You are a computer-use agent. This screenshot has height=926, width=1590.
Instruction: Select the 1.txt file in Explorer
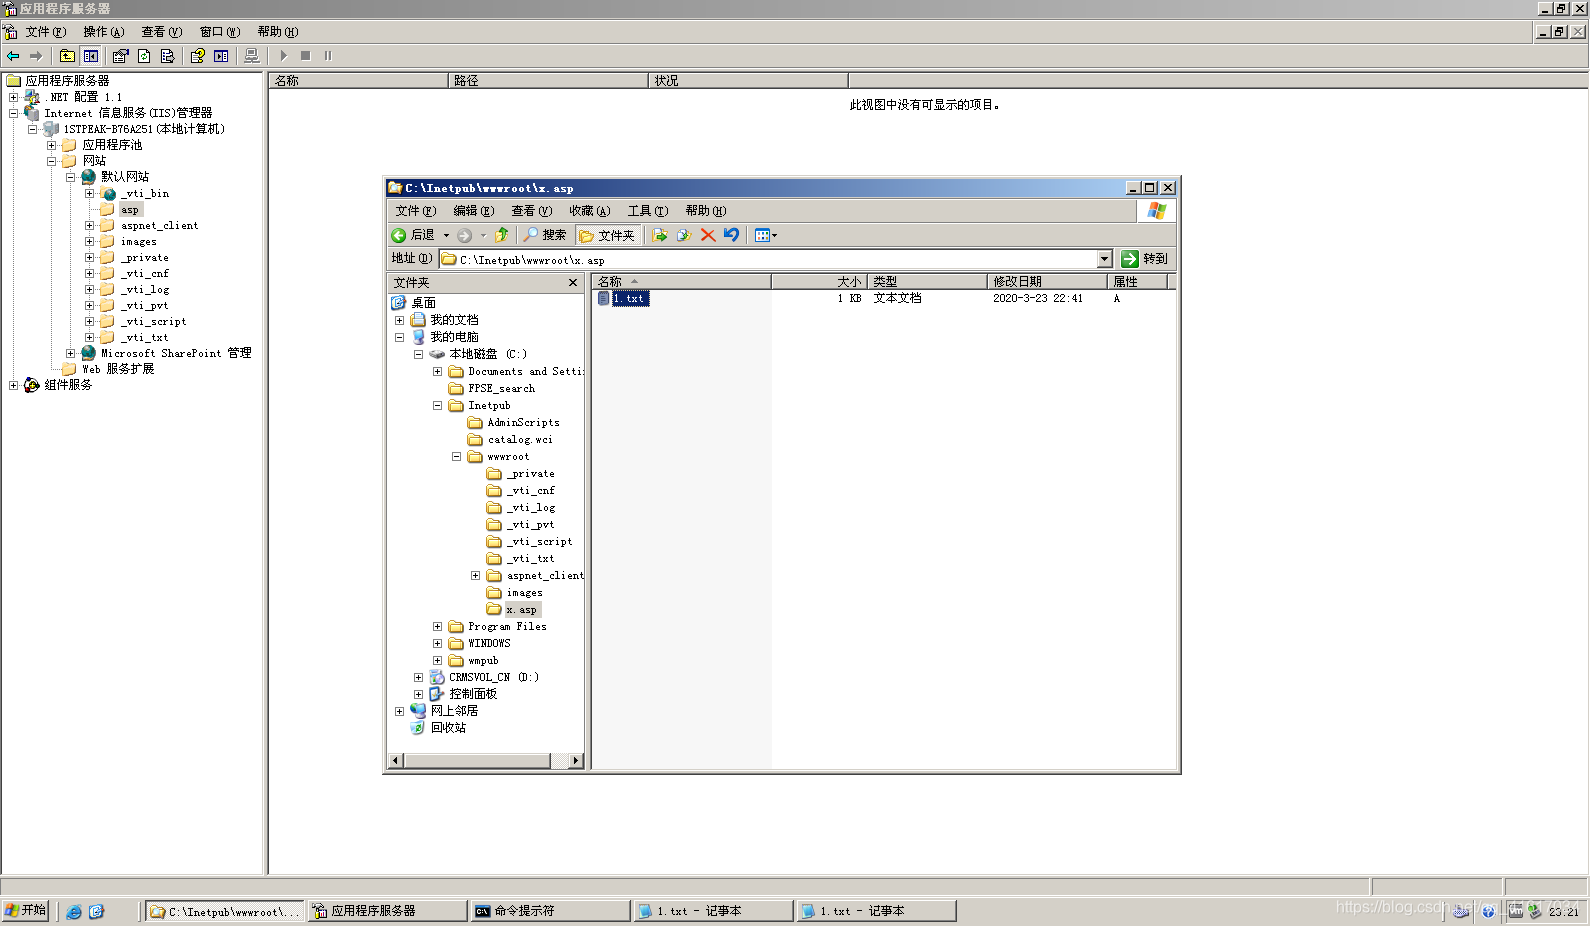pyautogui.click(x=631, y=298)
